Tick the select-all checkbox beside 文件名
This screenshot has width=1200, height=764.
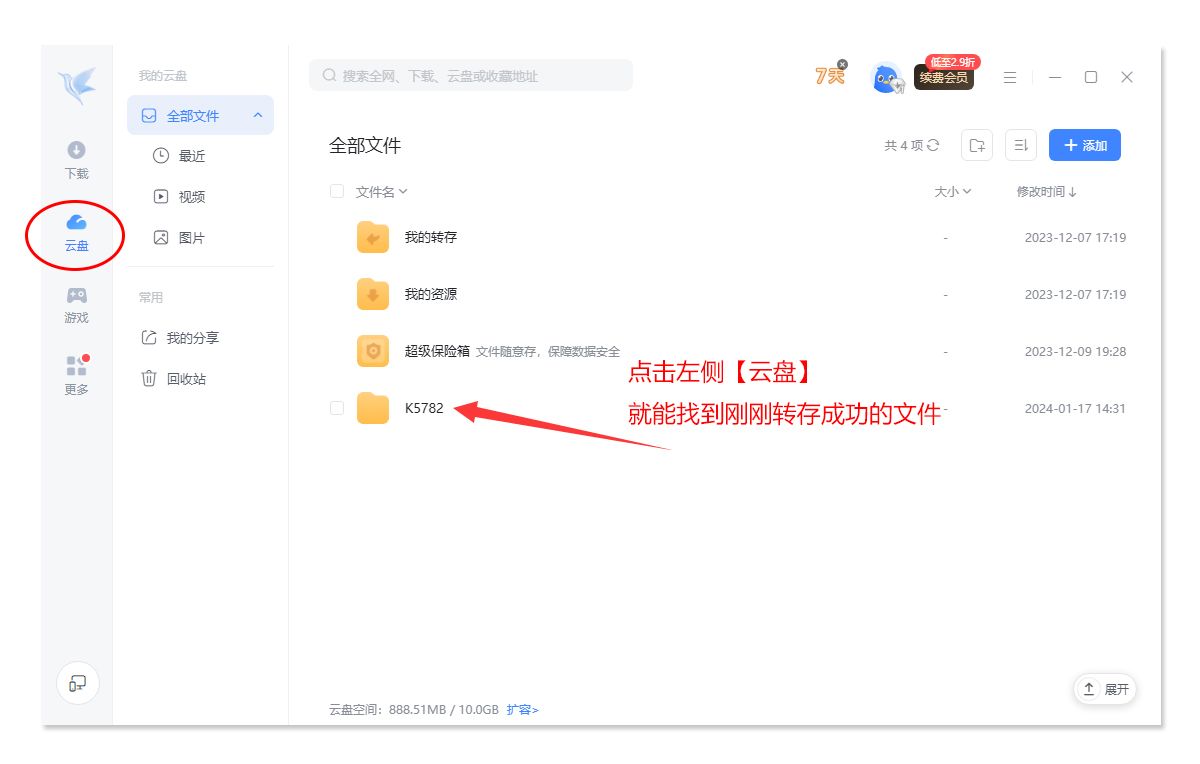[x=337, y=191]
